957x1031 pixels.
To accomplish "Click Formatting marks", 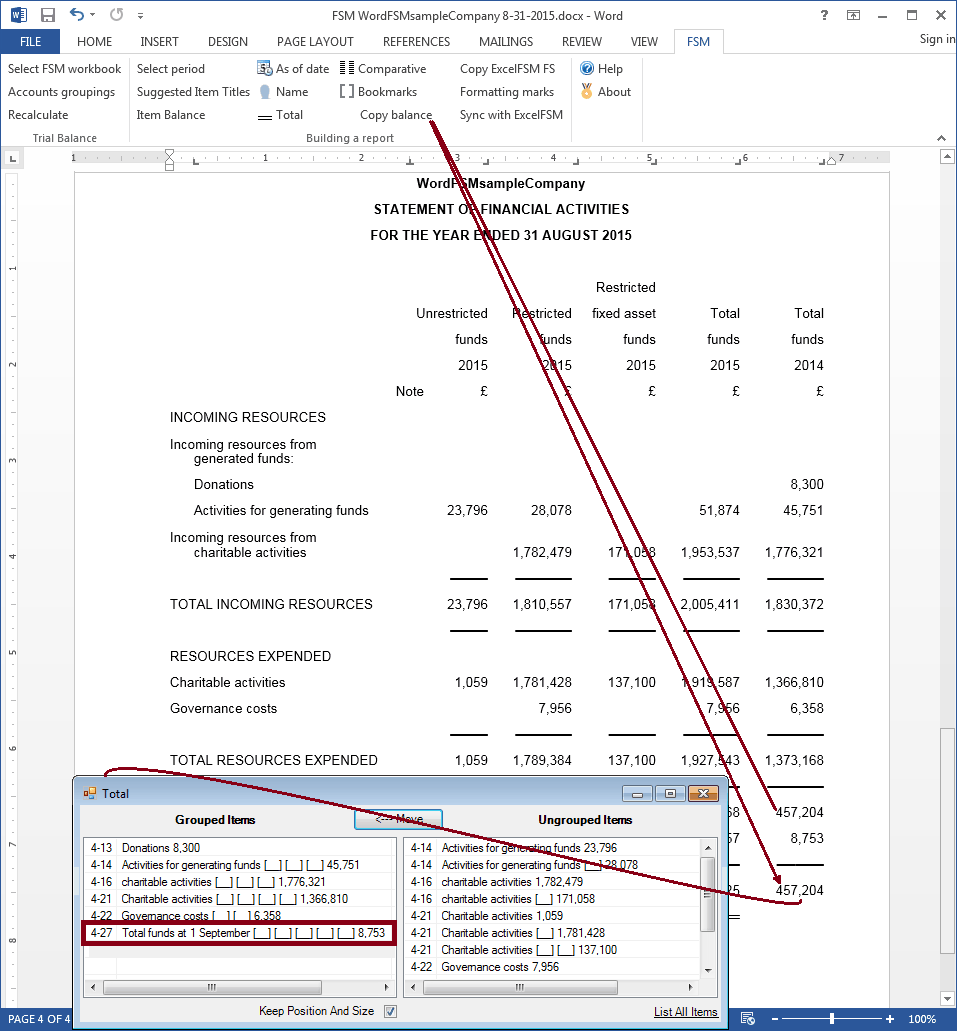I will [506, 92].
